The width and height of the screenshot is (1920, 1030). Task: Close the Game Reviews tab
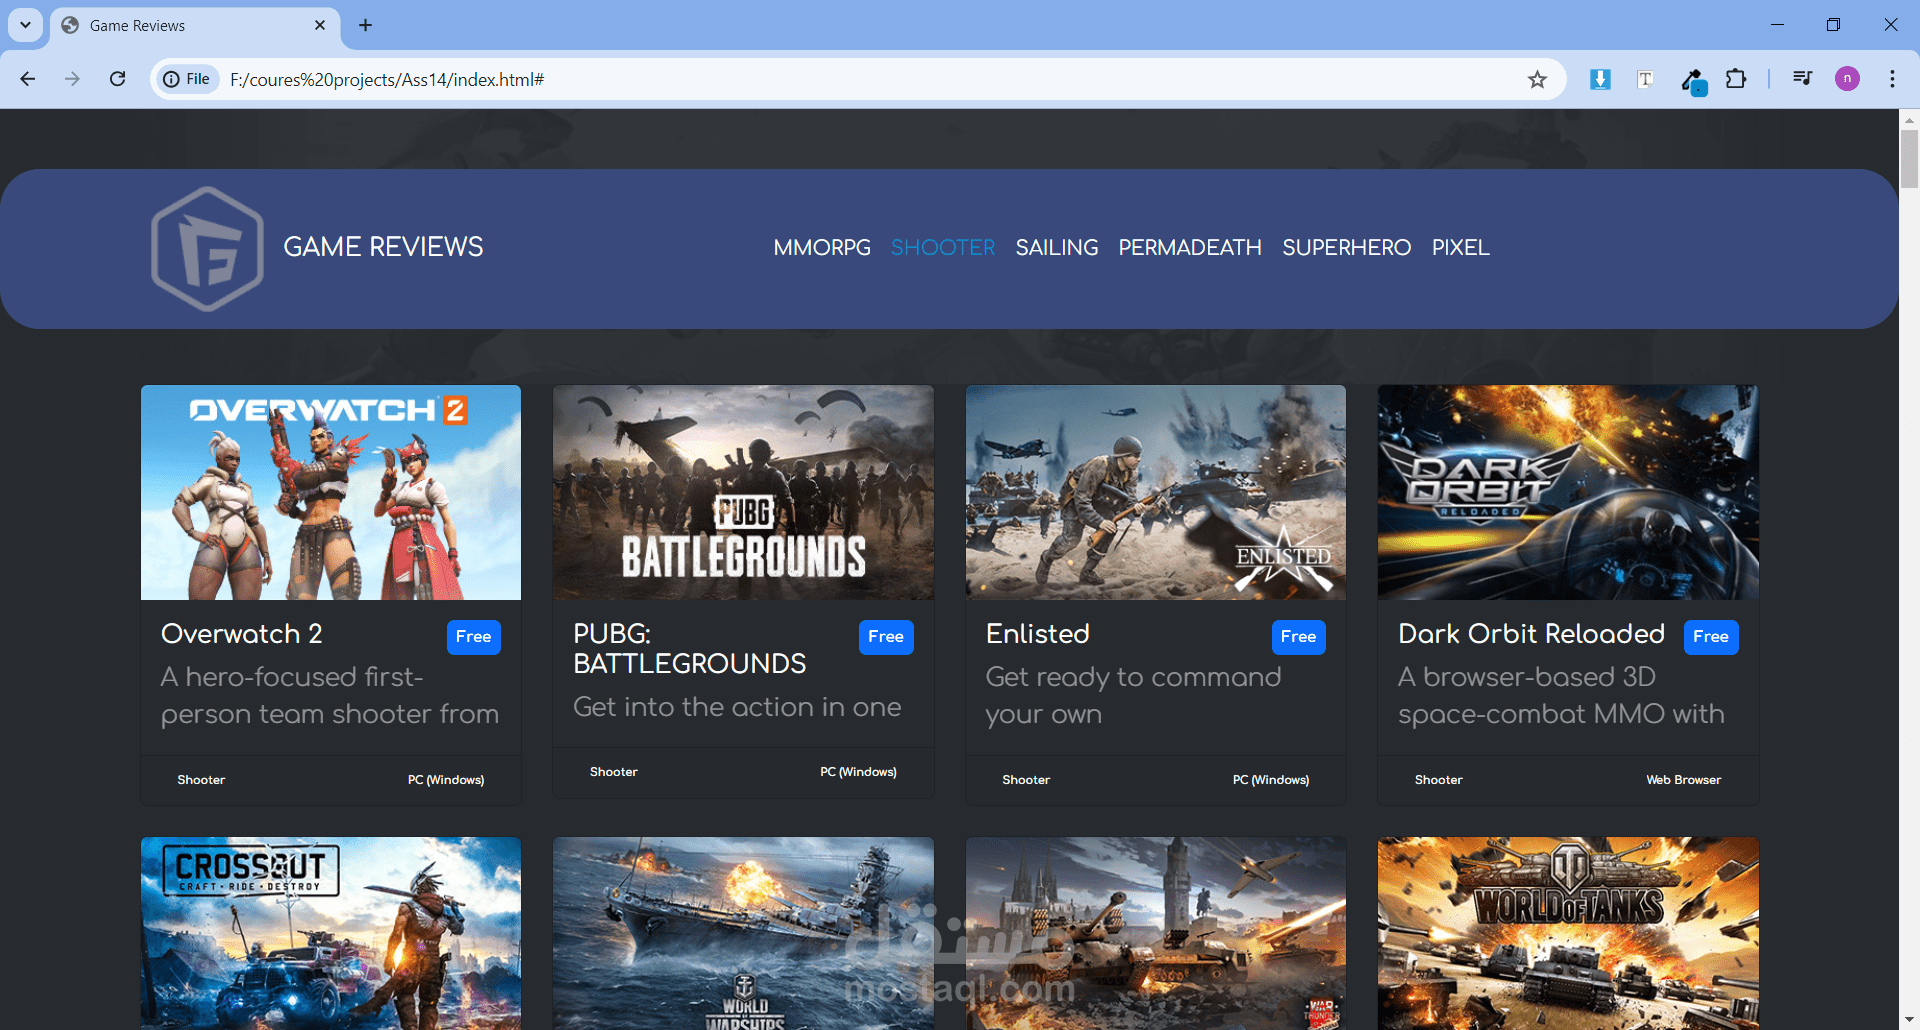point(320,25)
